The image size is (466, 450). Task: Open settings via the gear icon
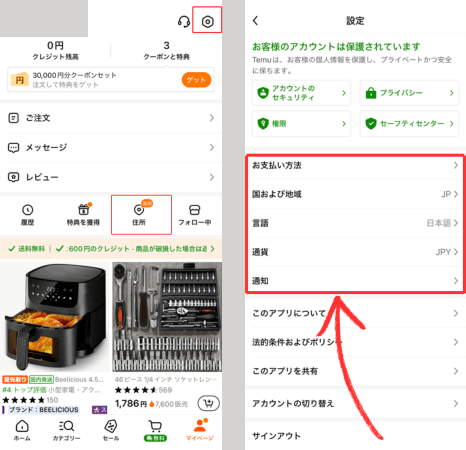tap(207, 22)
